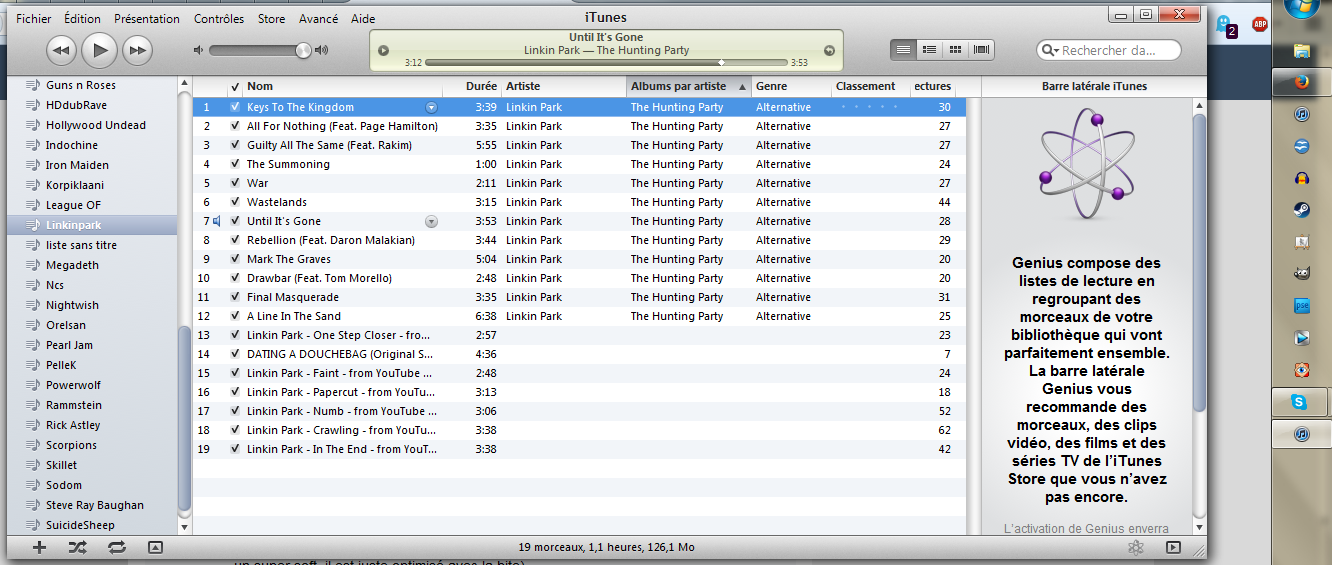Switch to grid view
Viewport: 1332px width, 565px height.
tap(955, 49)
